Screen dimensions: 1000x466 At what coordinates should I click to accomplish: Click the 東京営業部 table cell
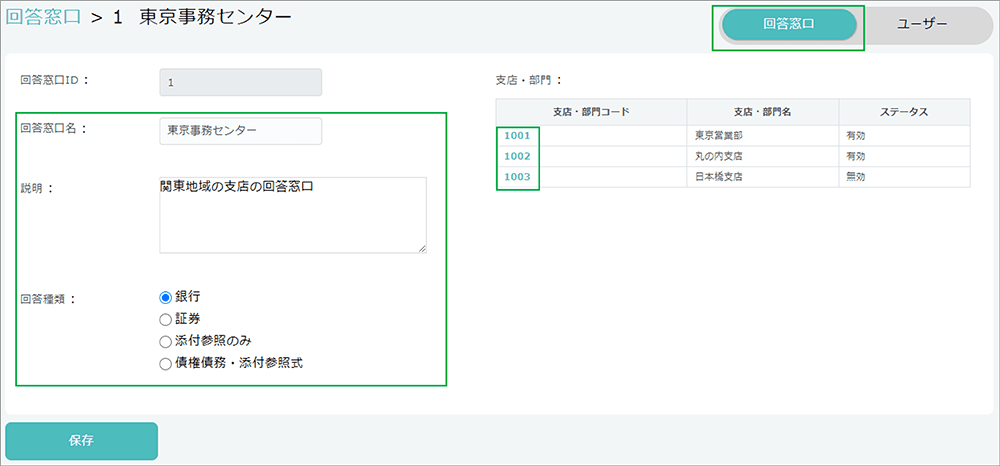717,135
